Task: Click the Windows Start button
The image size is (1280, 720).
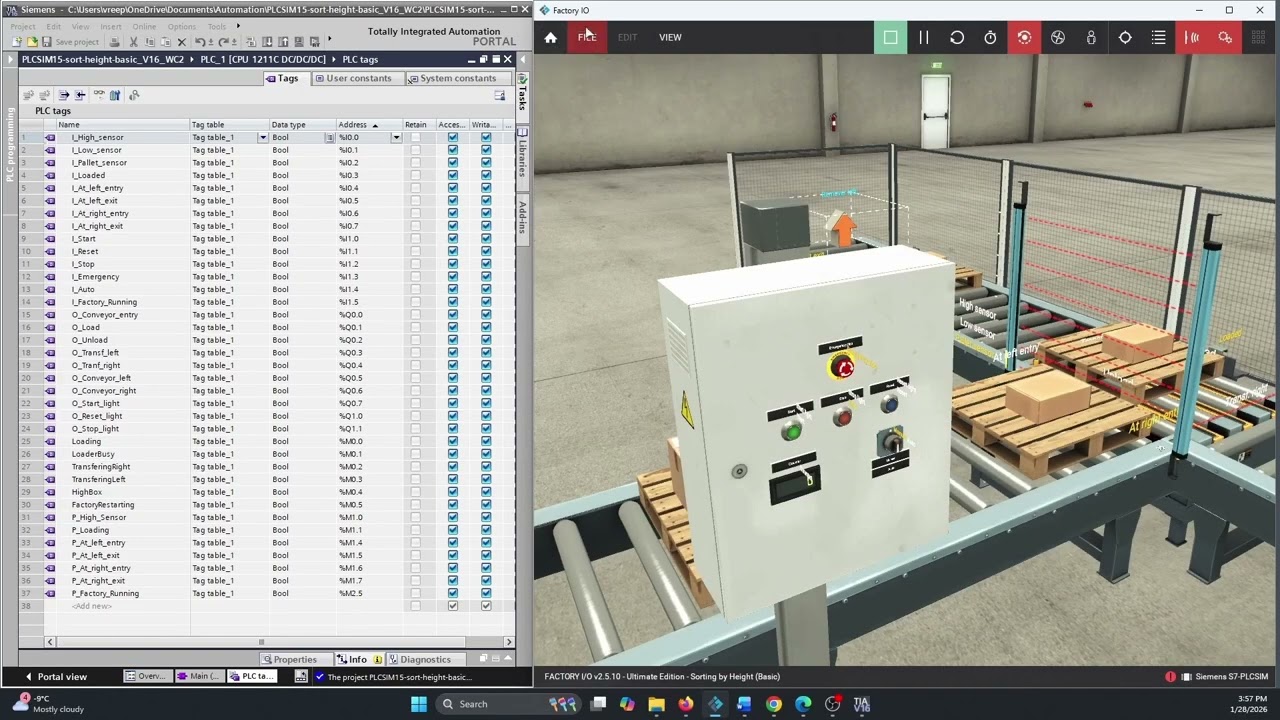Action: [x=419, y=704]
